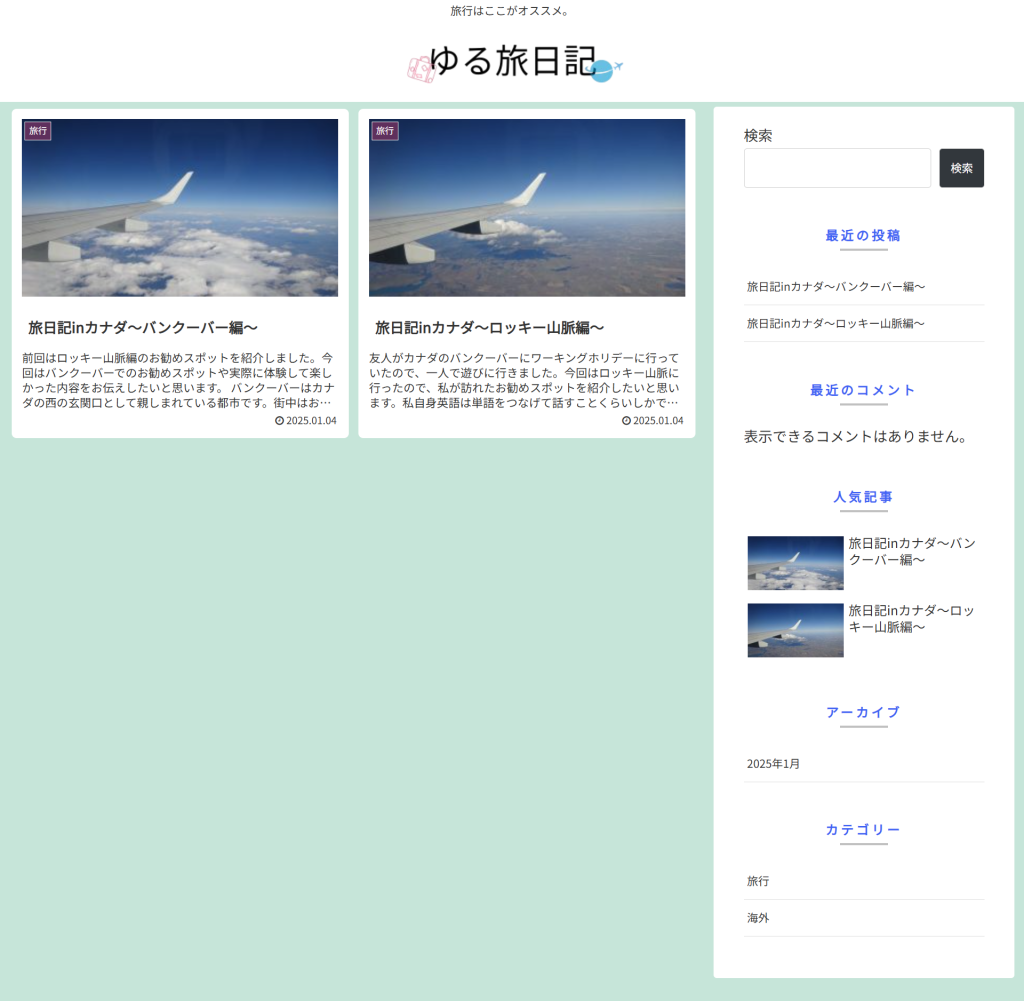Screen dimensions: 1024x1001
Task: Click the suitcase icon beside the logo
Action: [421, 69]
